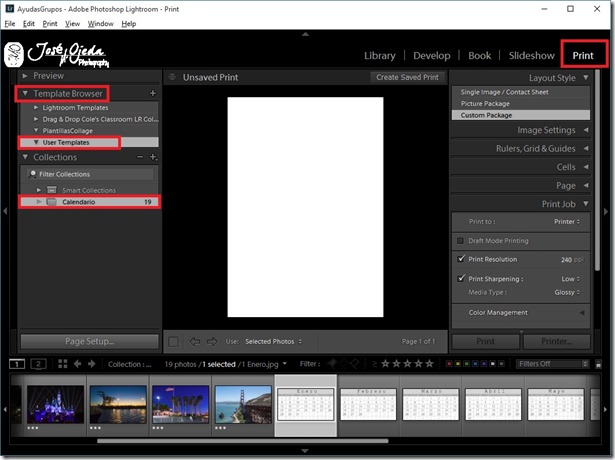The width and height of the screenshot is (615, 460).
Task: Expand Drag & Drop Cole's Classroom folder
Action: point(36,119)
